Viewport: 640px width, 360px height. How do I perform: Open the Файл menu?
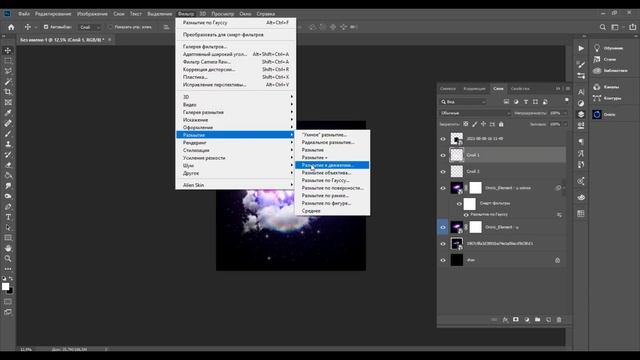point(24,13)
